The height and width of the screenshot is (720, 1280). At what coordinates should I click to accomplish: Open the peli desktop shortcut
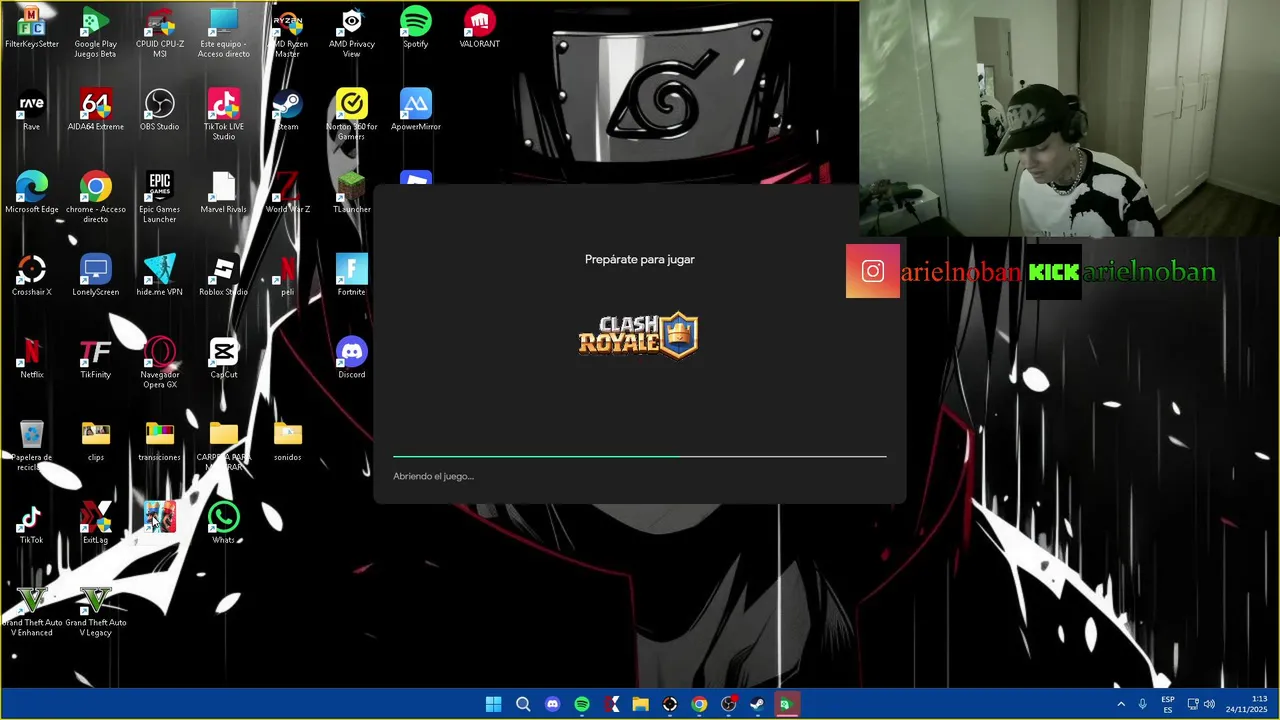pyautogui.click(x=287, y=276)
